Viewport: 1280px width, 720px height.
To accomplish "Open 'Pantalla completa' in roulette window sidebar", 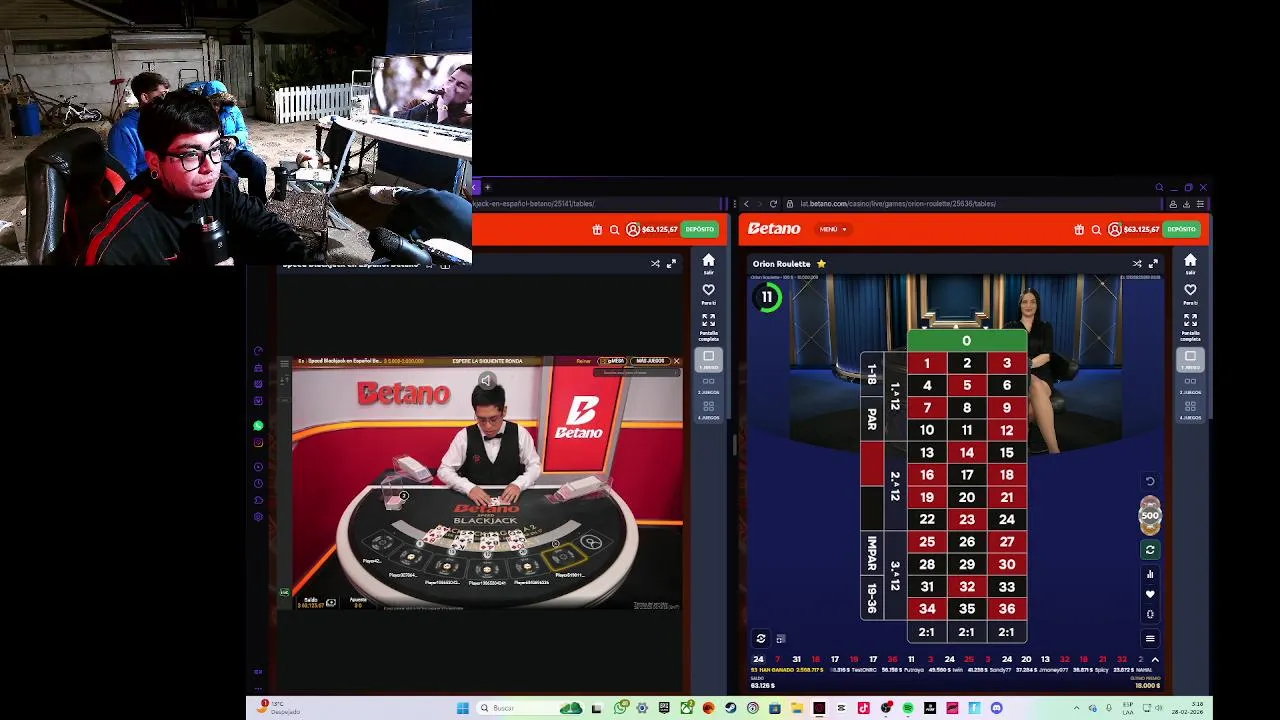I will (x=1190, y=326).
